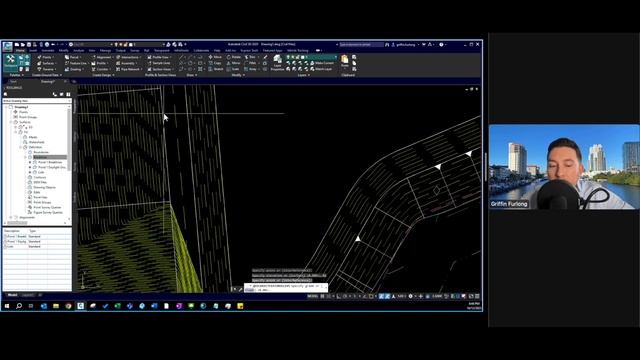Select the Rotate tool in Modify
Viewport: 640px width, 360px height.
tap(233, 57)
